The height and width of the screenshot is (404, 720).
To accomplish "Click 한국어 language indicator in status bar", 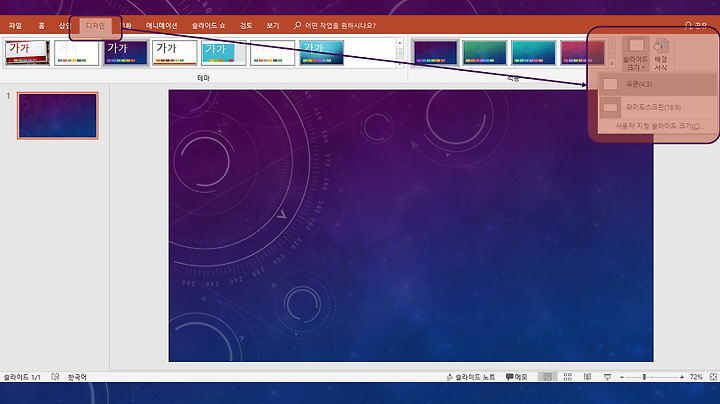I will point(77,377).
